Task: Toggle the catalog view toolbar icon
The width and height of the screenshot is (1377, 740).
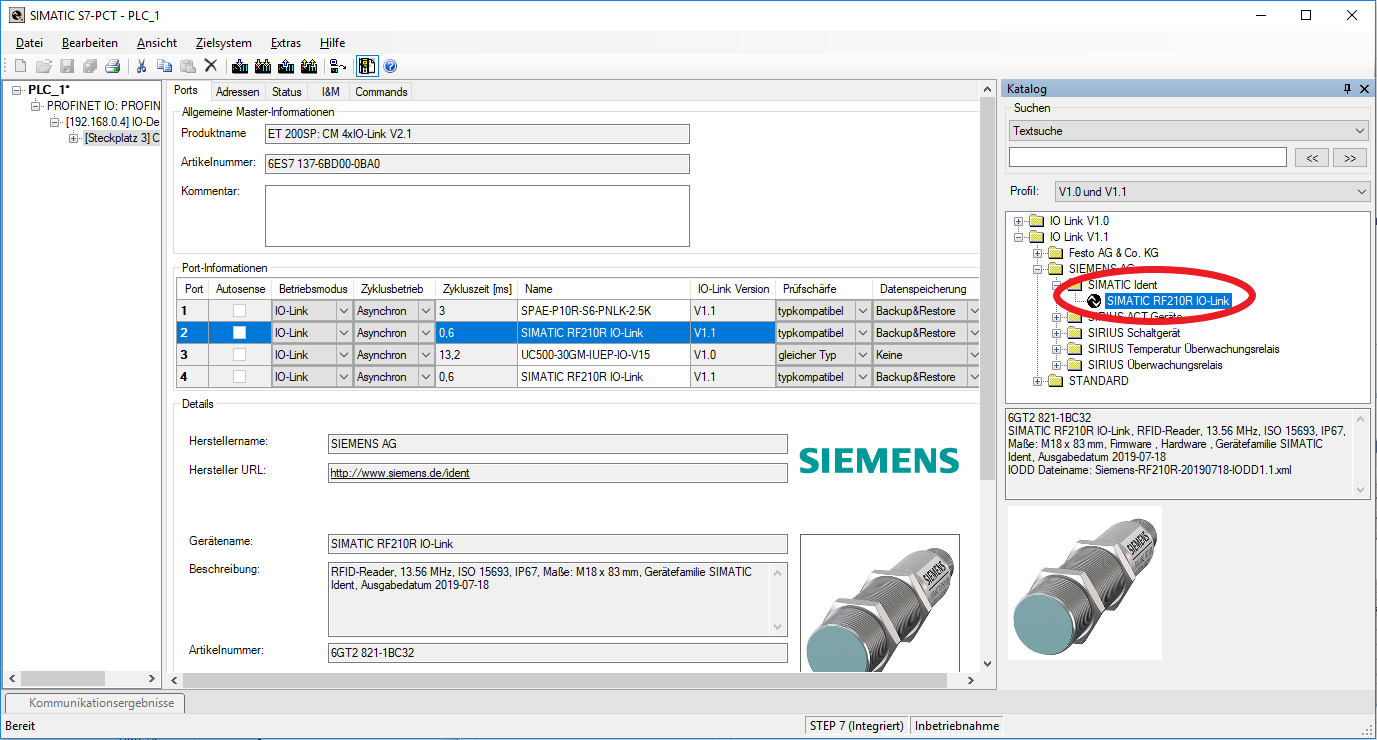Action: point(367,66)
